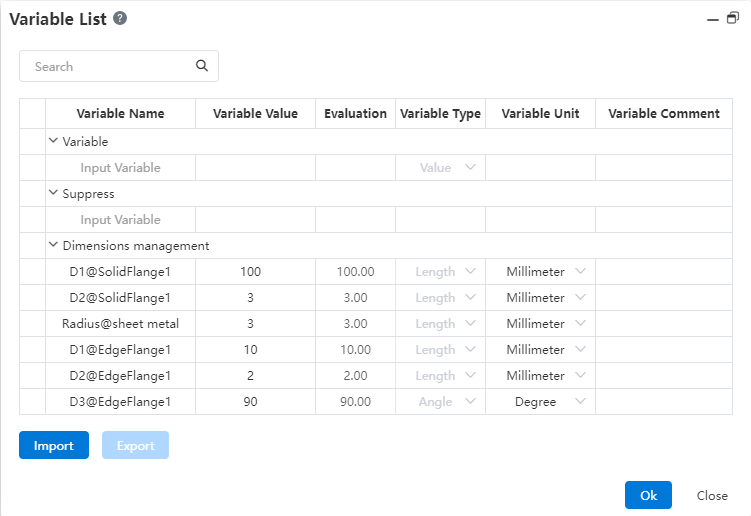Click the Variable List dialog title

pos(57,19)
